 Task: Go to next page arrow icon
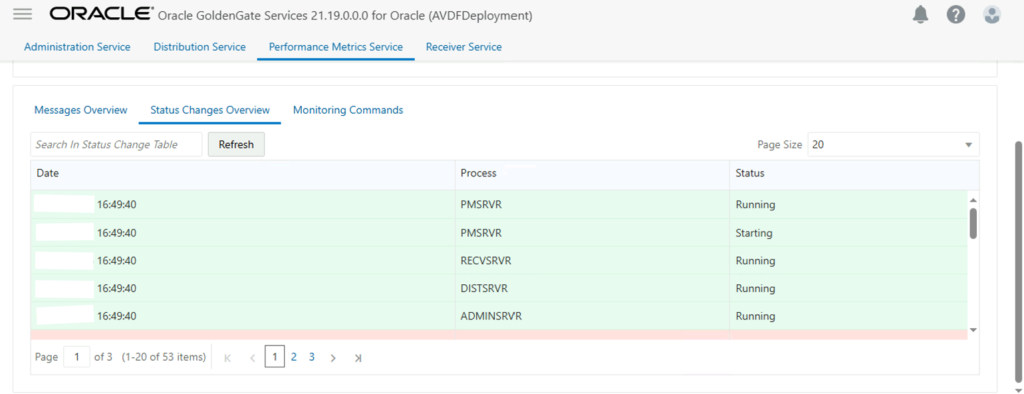(x=333, y=357)
